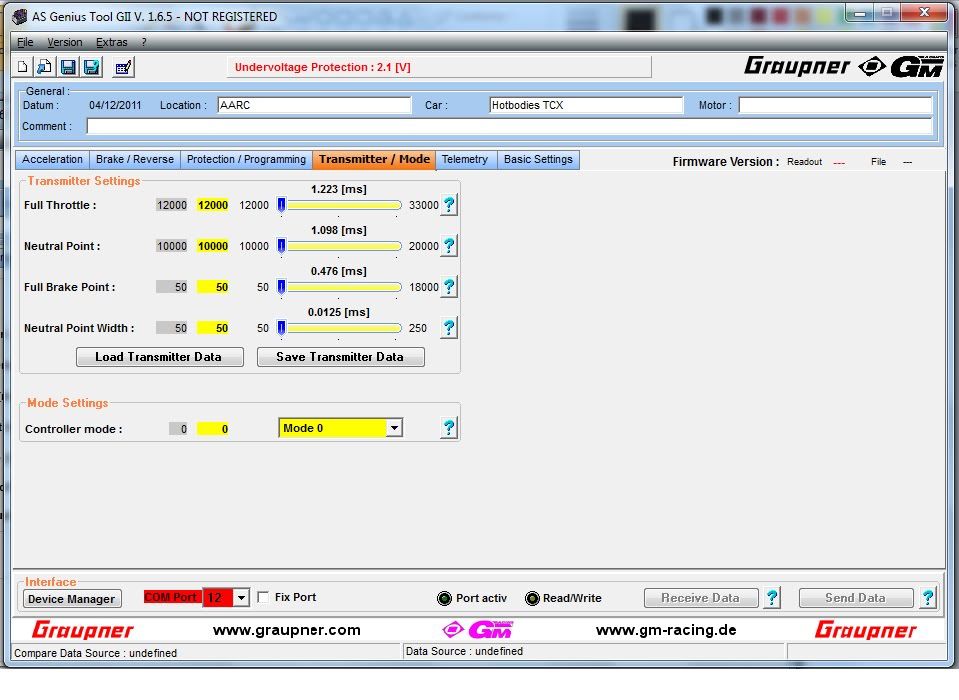Expand the Mode 0 controller dropdown
Viewport: 959px width, 700px height.
pyautogui.click(x=394, y=428)
